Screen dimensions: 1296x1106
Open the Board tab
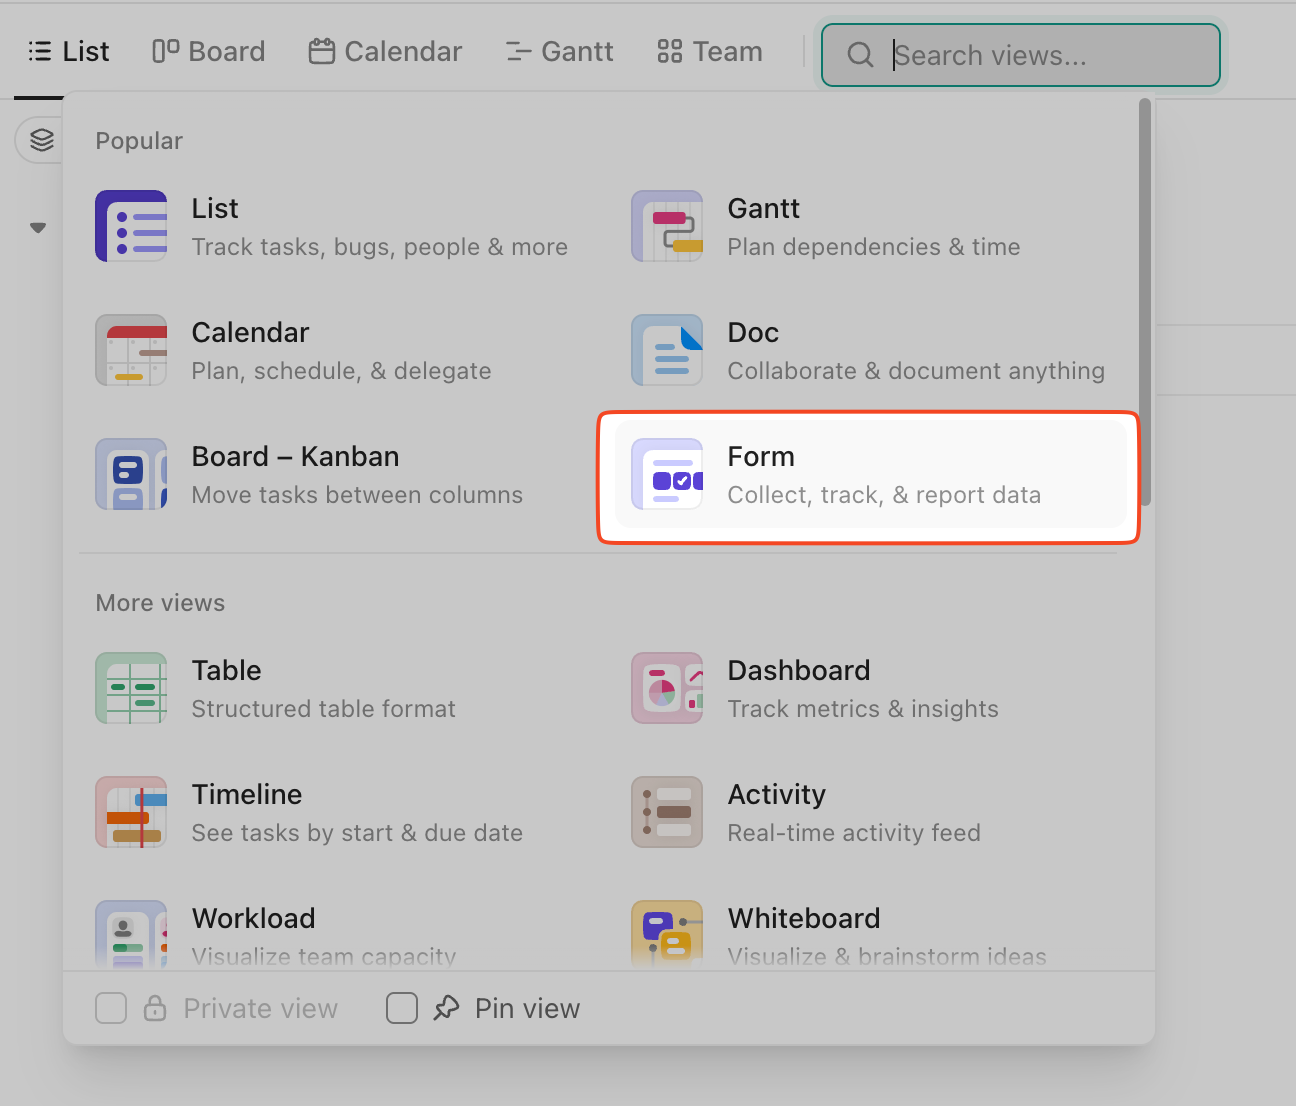point(207,51)
